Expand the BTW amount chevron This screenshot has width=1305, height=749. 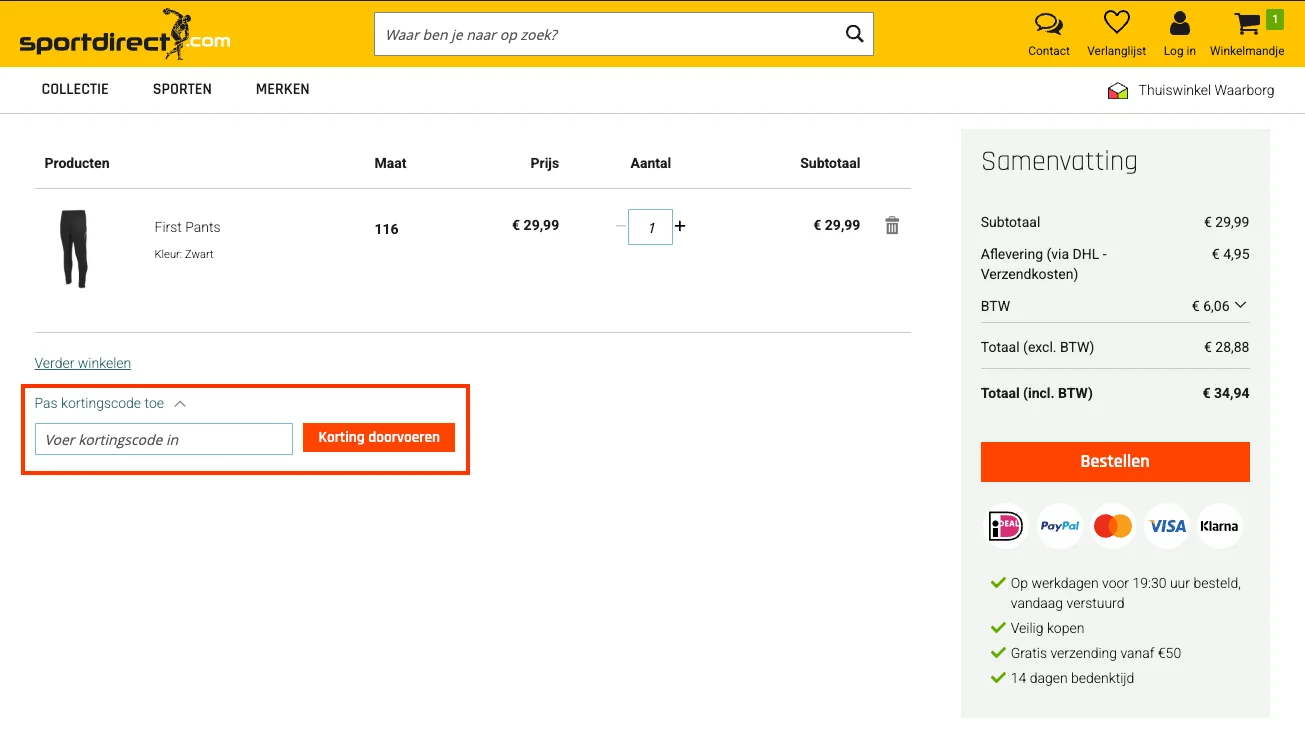coord(1241,305)
